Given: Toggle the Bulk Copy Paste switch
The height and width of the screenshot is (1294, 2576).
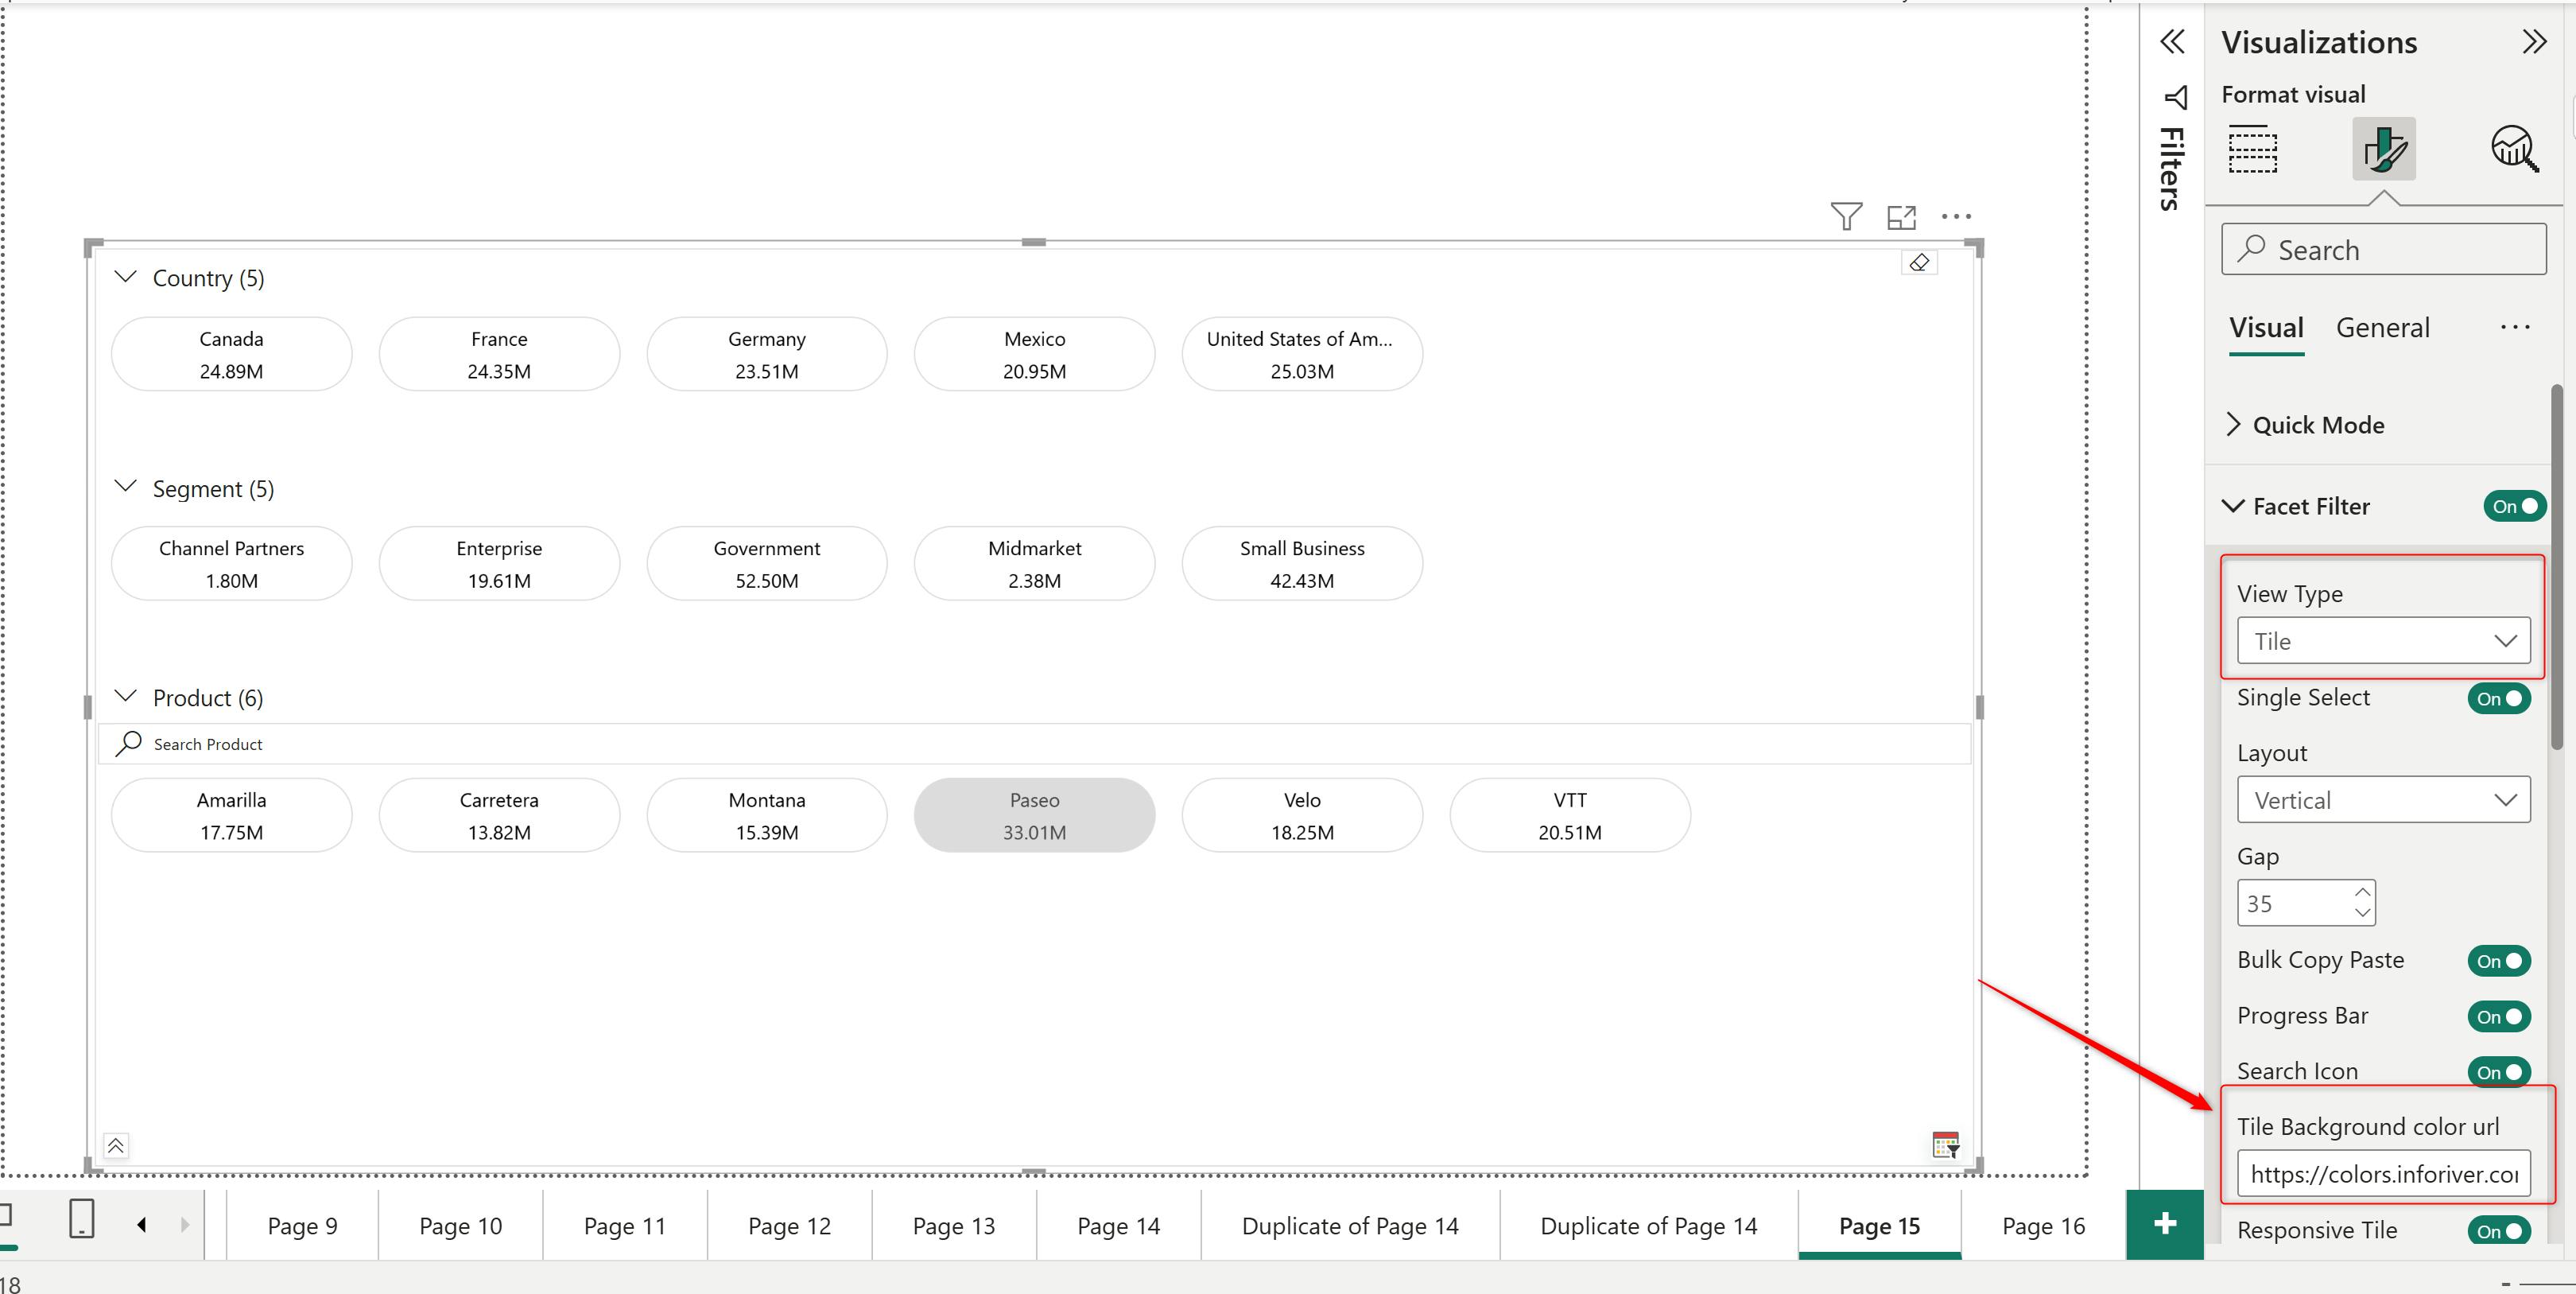Looking at the screenshot, I should [2499, 960].
